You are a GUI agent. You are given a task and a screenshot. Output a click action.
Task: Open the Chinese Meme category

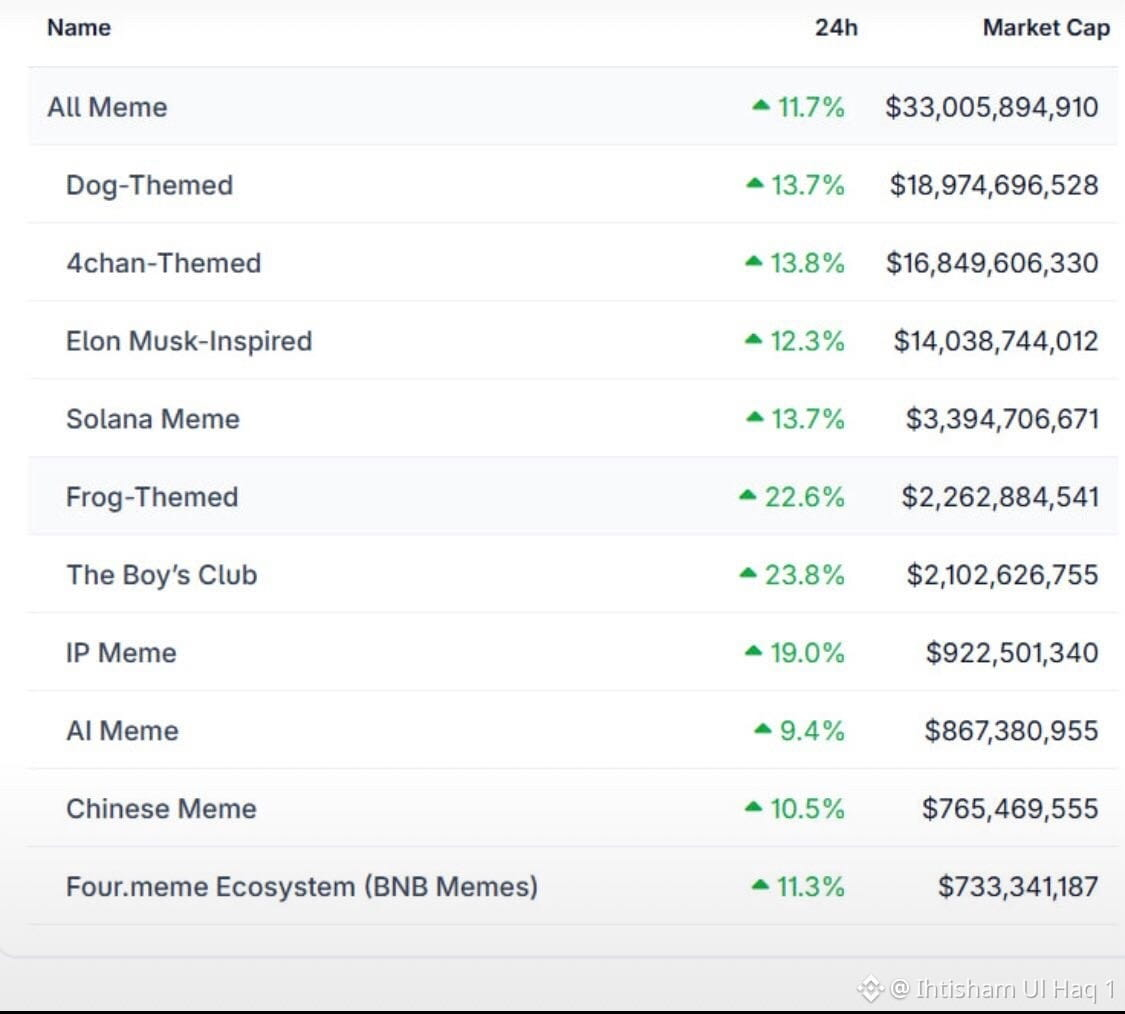click(x=161, y=809)
